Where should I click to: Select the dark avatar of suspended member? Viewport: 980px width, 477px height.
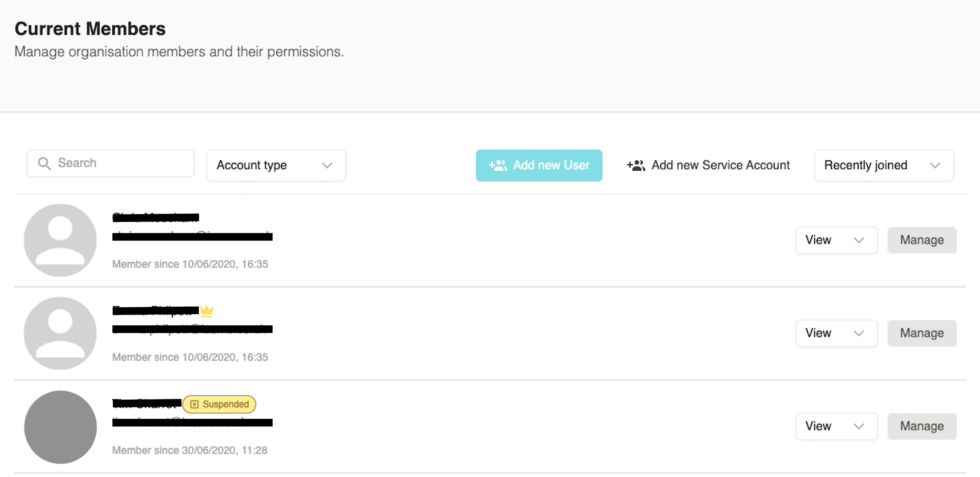[60, 426]
